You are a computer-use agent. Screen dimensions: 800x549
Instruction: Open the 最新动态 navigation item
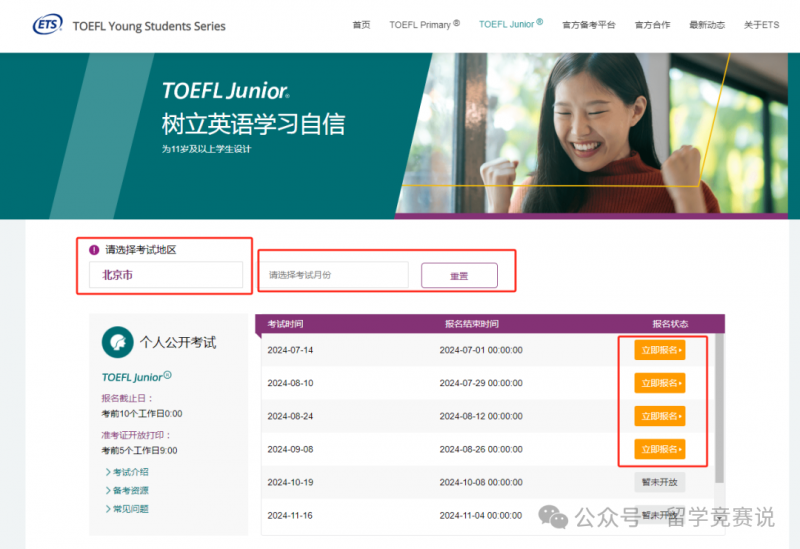tap(707, 24)
